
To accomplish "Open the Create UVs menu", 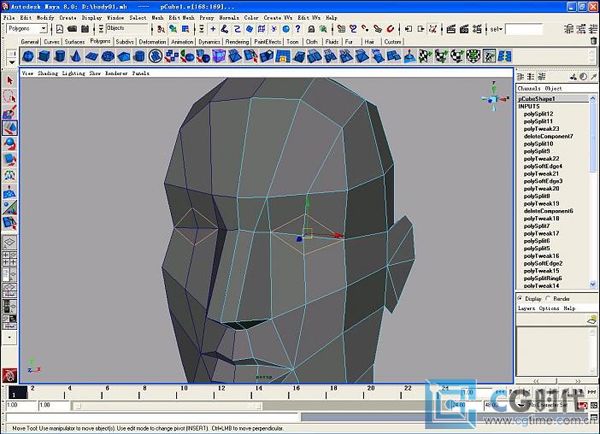I will (x=278, y=18).
